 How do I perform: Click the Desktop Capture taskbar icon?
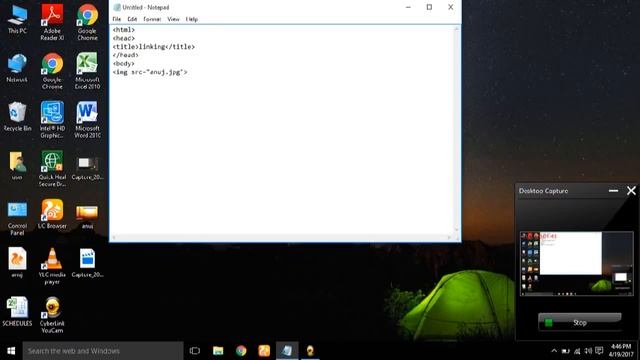tap(310, 351)
